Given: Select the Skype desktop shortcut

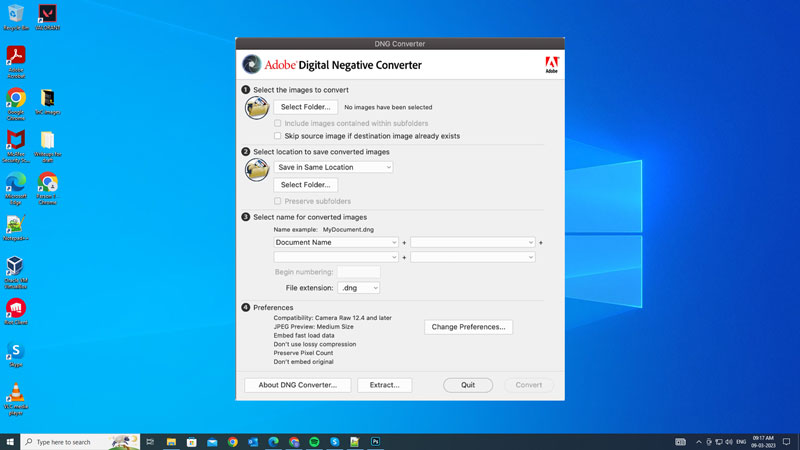Looking at the screenshot, I should 16,354.
